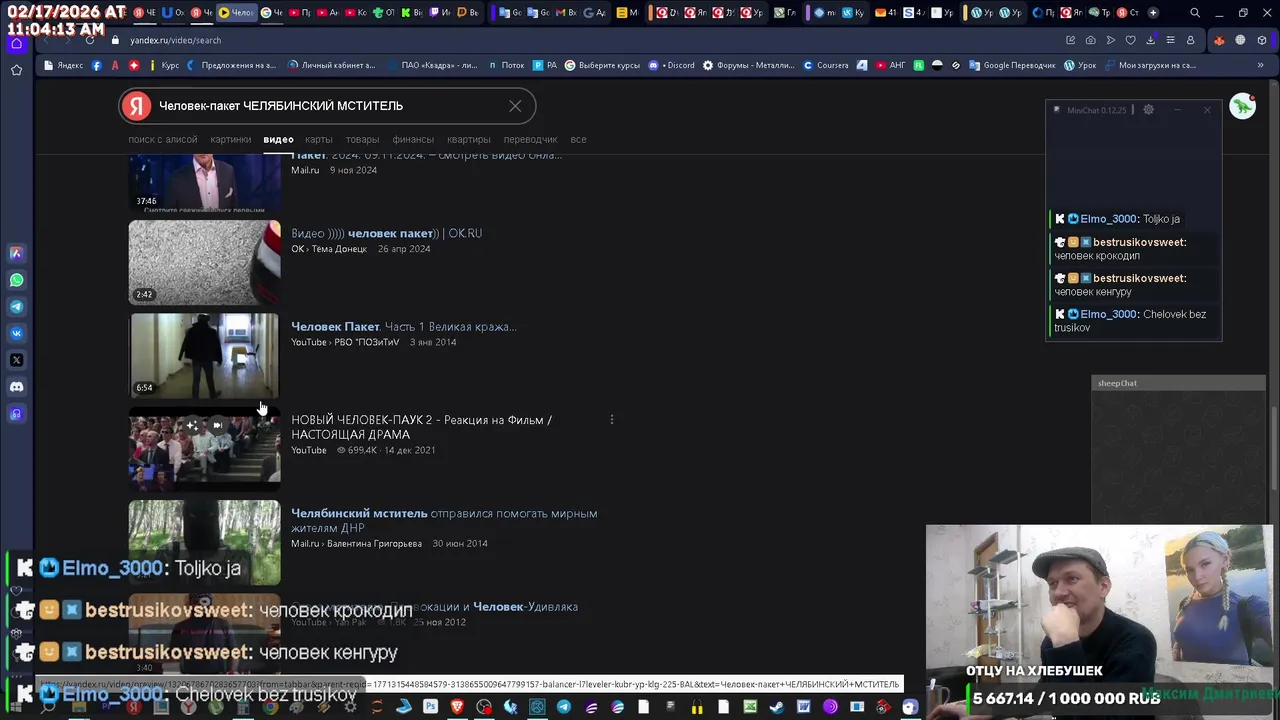Open the Google Переводчик bookmark
This screenshot has height=720, width=1280.
pos(1011,65)
